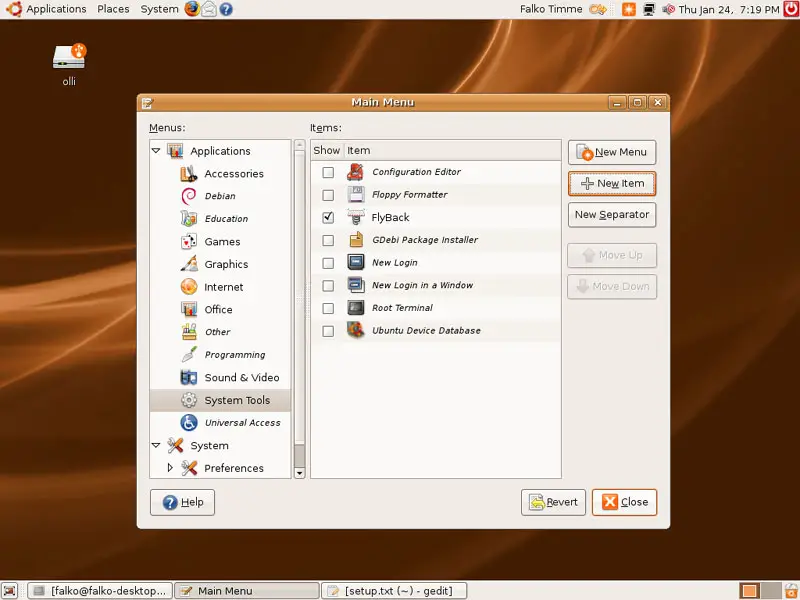Click the fast user switch icon

tap(598, 9)
